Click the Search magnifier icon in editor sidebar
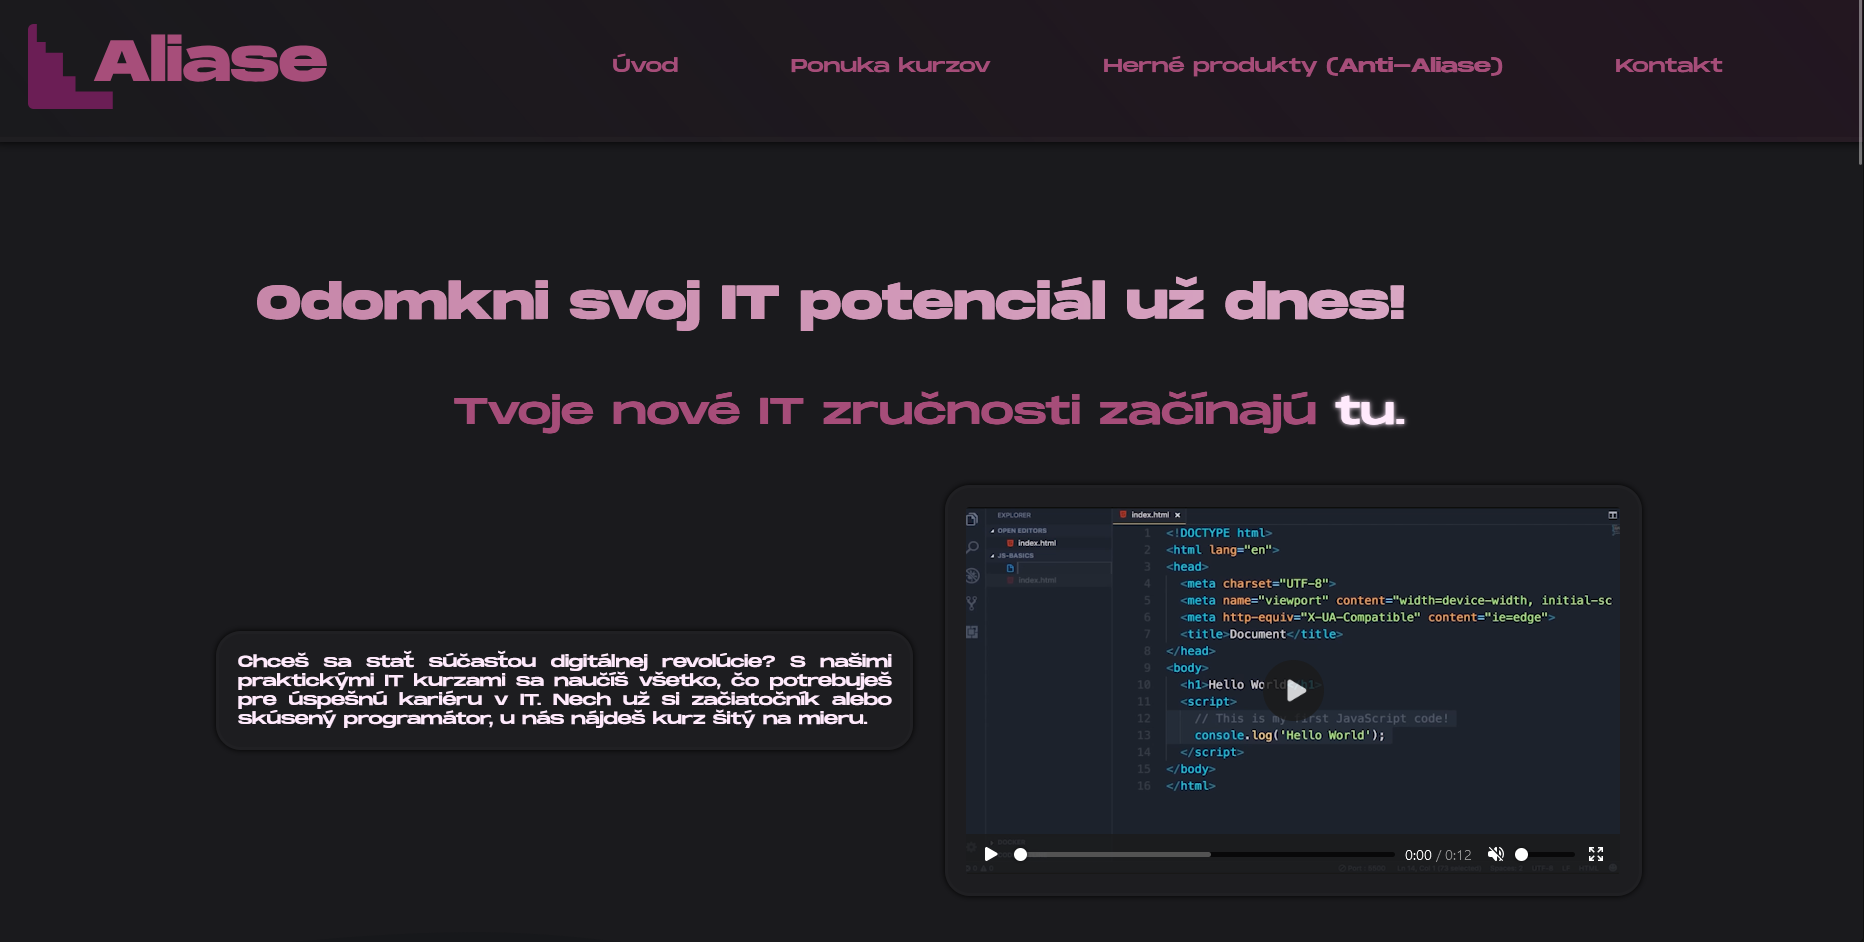Screen dimensions: 1864x942 972,548
